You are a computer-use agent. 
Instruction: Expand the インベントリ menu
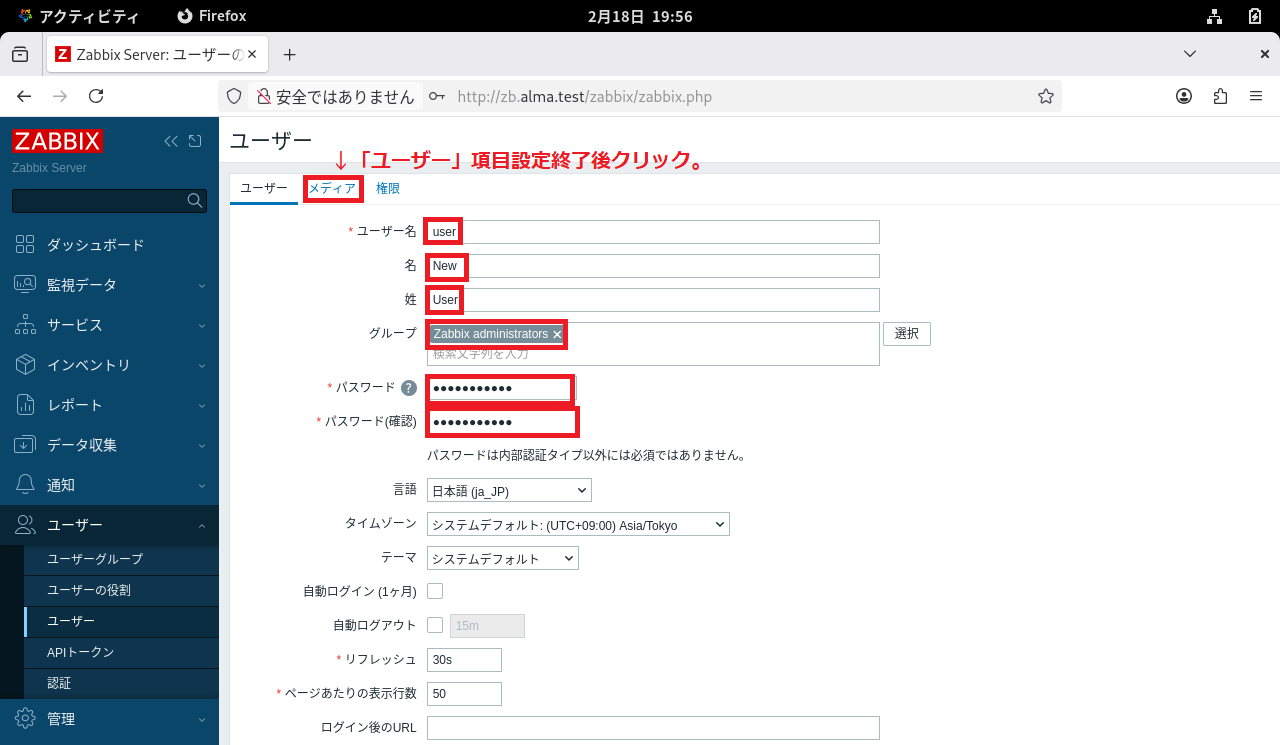(x=202, y=365)
